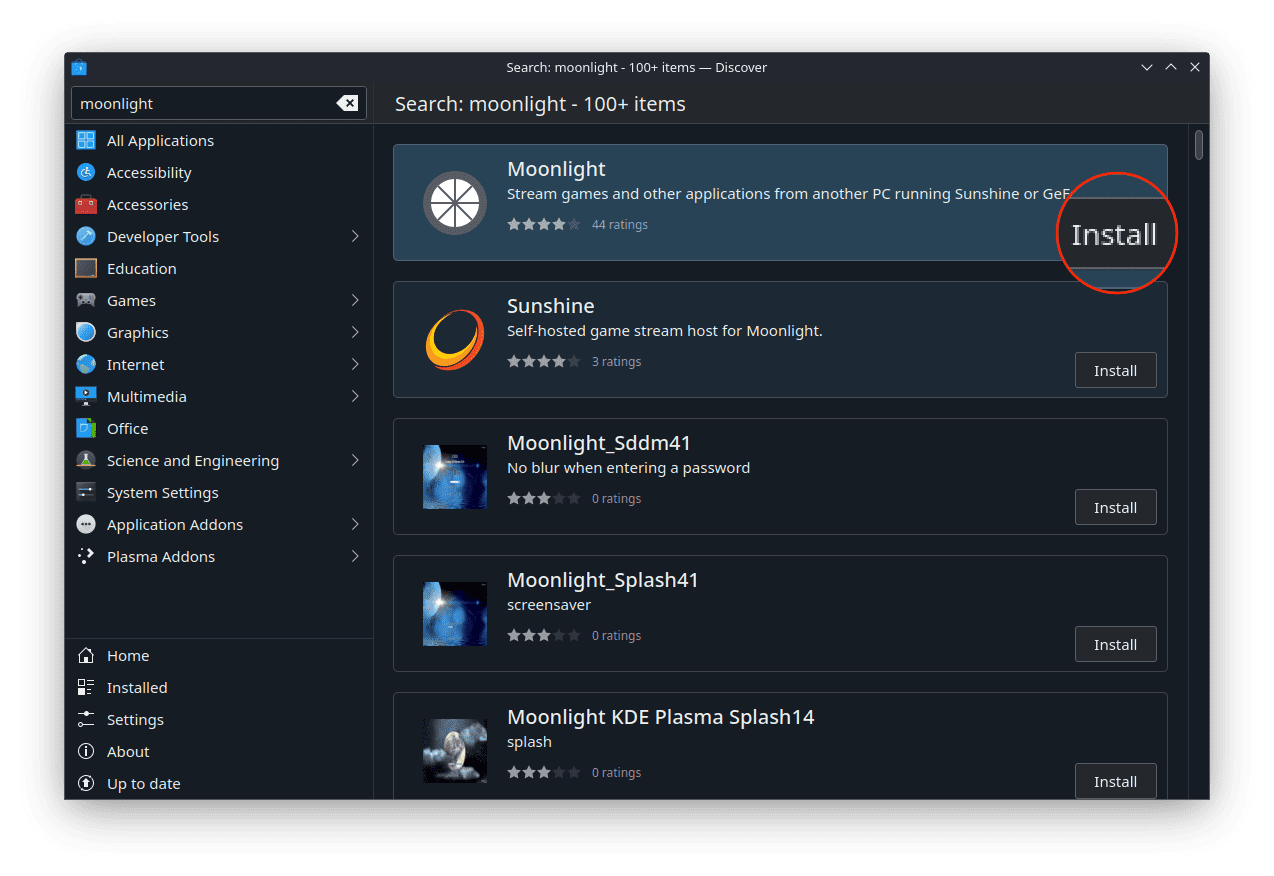Expand the Plasma Addons category
1274x876 pixels.
point(356,556)
